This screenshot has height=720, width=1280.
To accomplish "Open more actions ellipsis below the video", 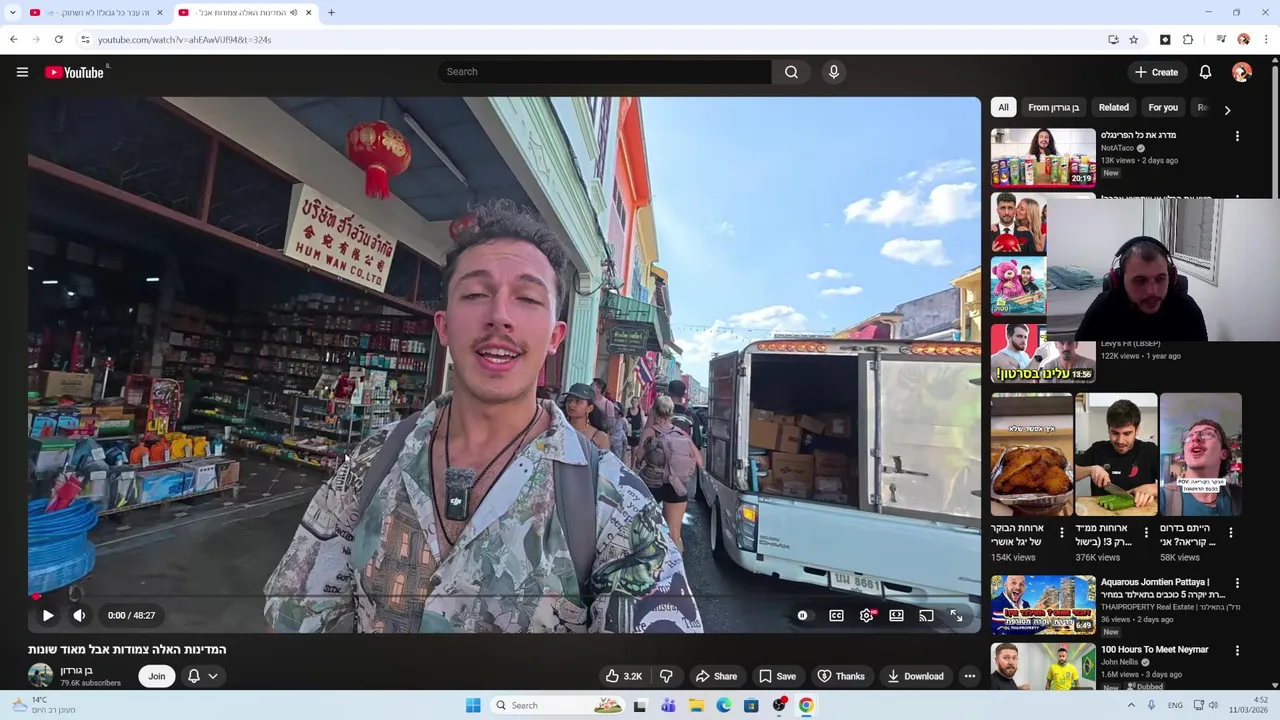I will pos(969,676).
